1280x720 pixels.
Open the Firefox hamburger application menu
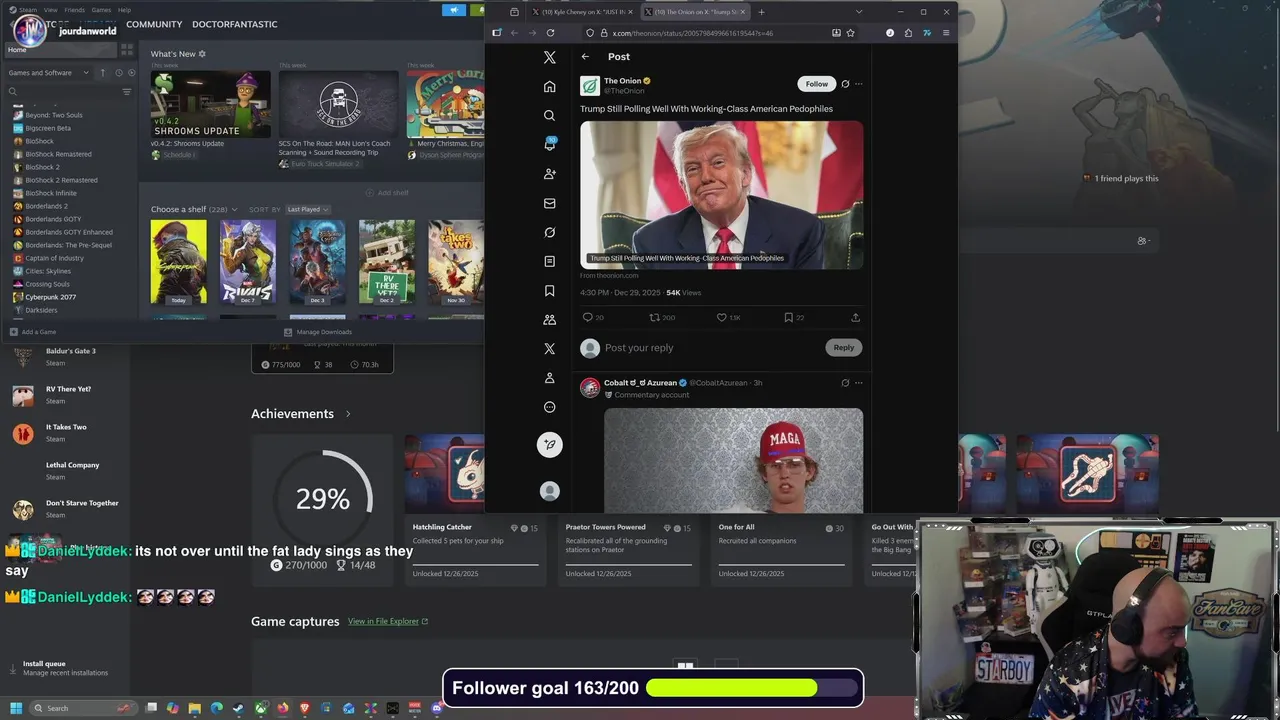[945, 32]
